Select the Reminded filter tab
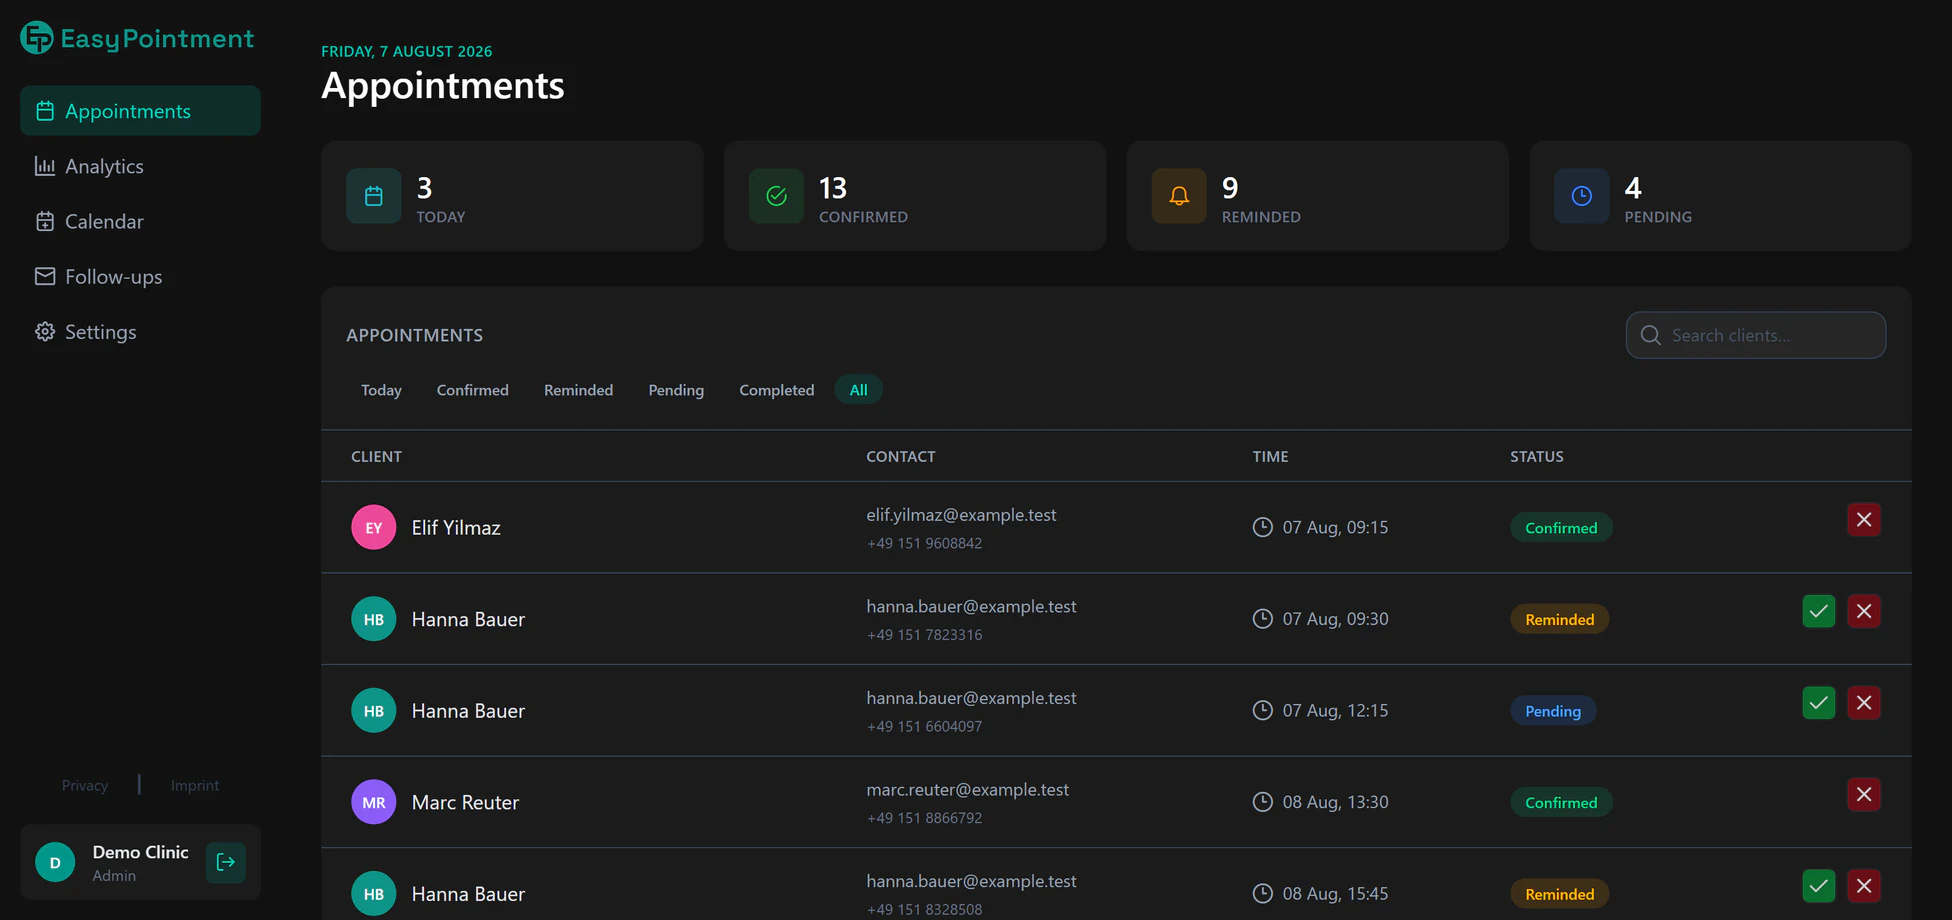This screenshot has height=920, width=1952. click(x=578, y=390)
